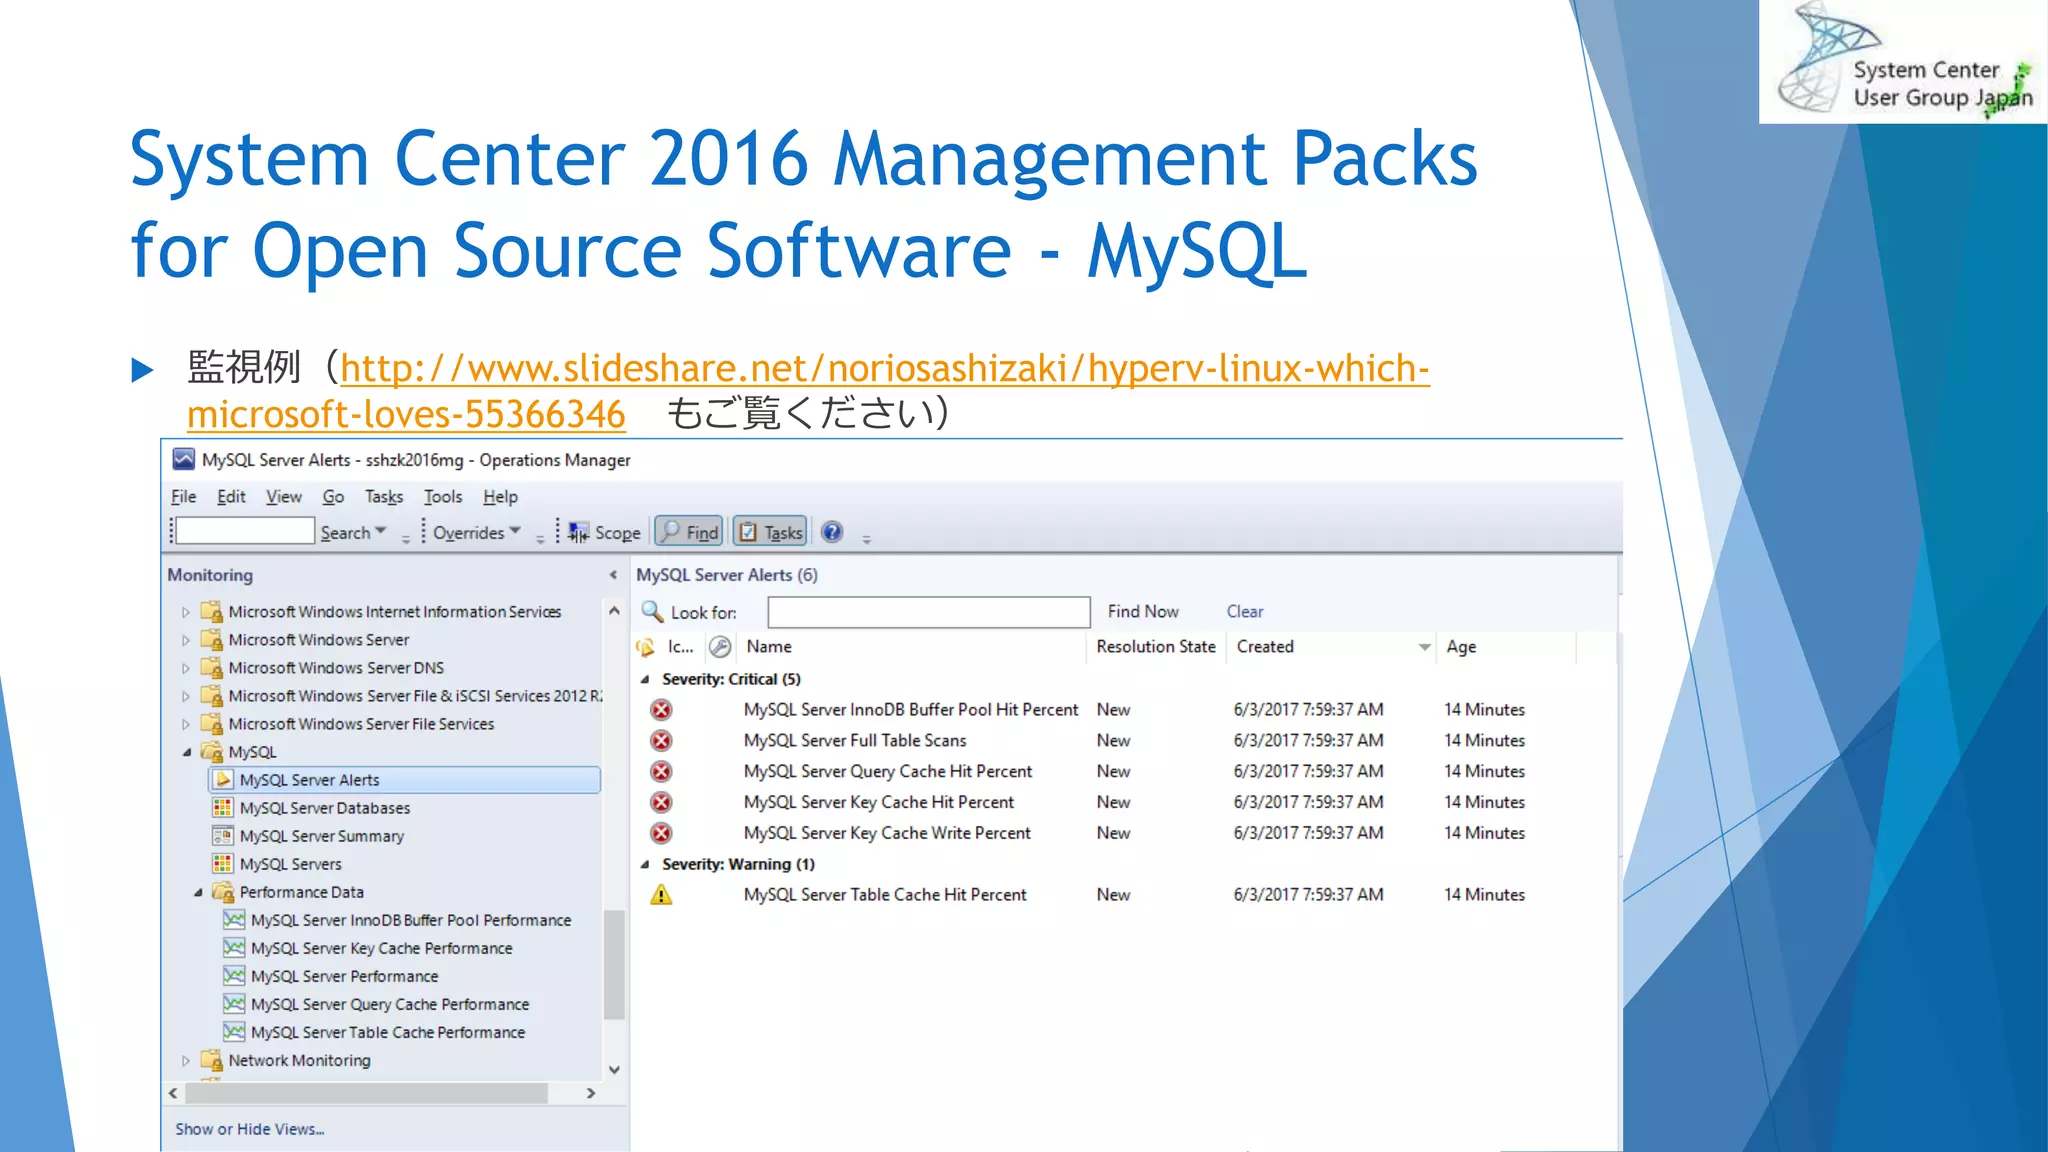
Task: Click the Look for text field
Action: [x=929, y=612]
